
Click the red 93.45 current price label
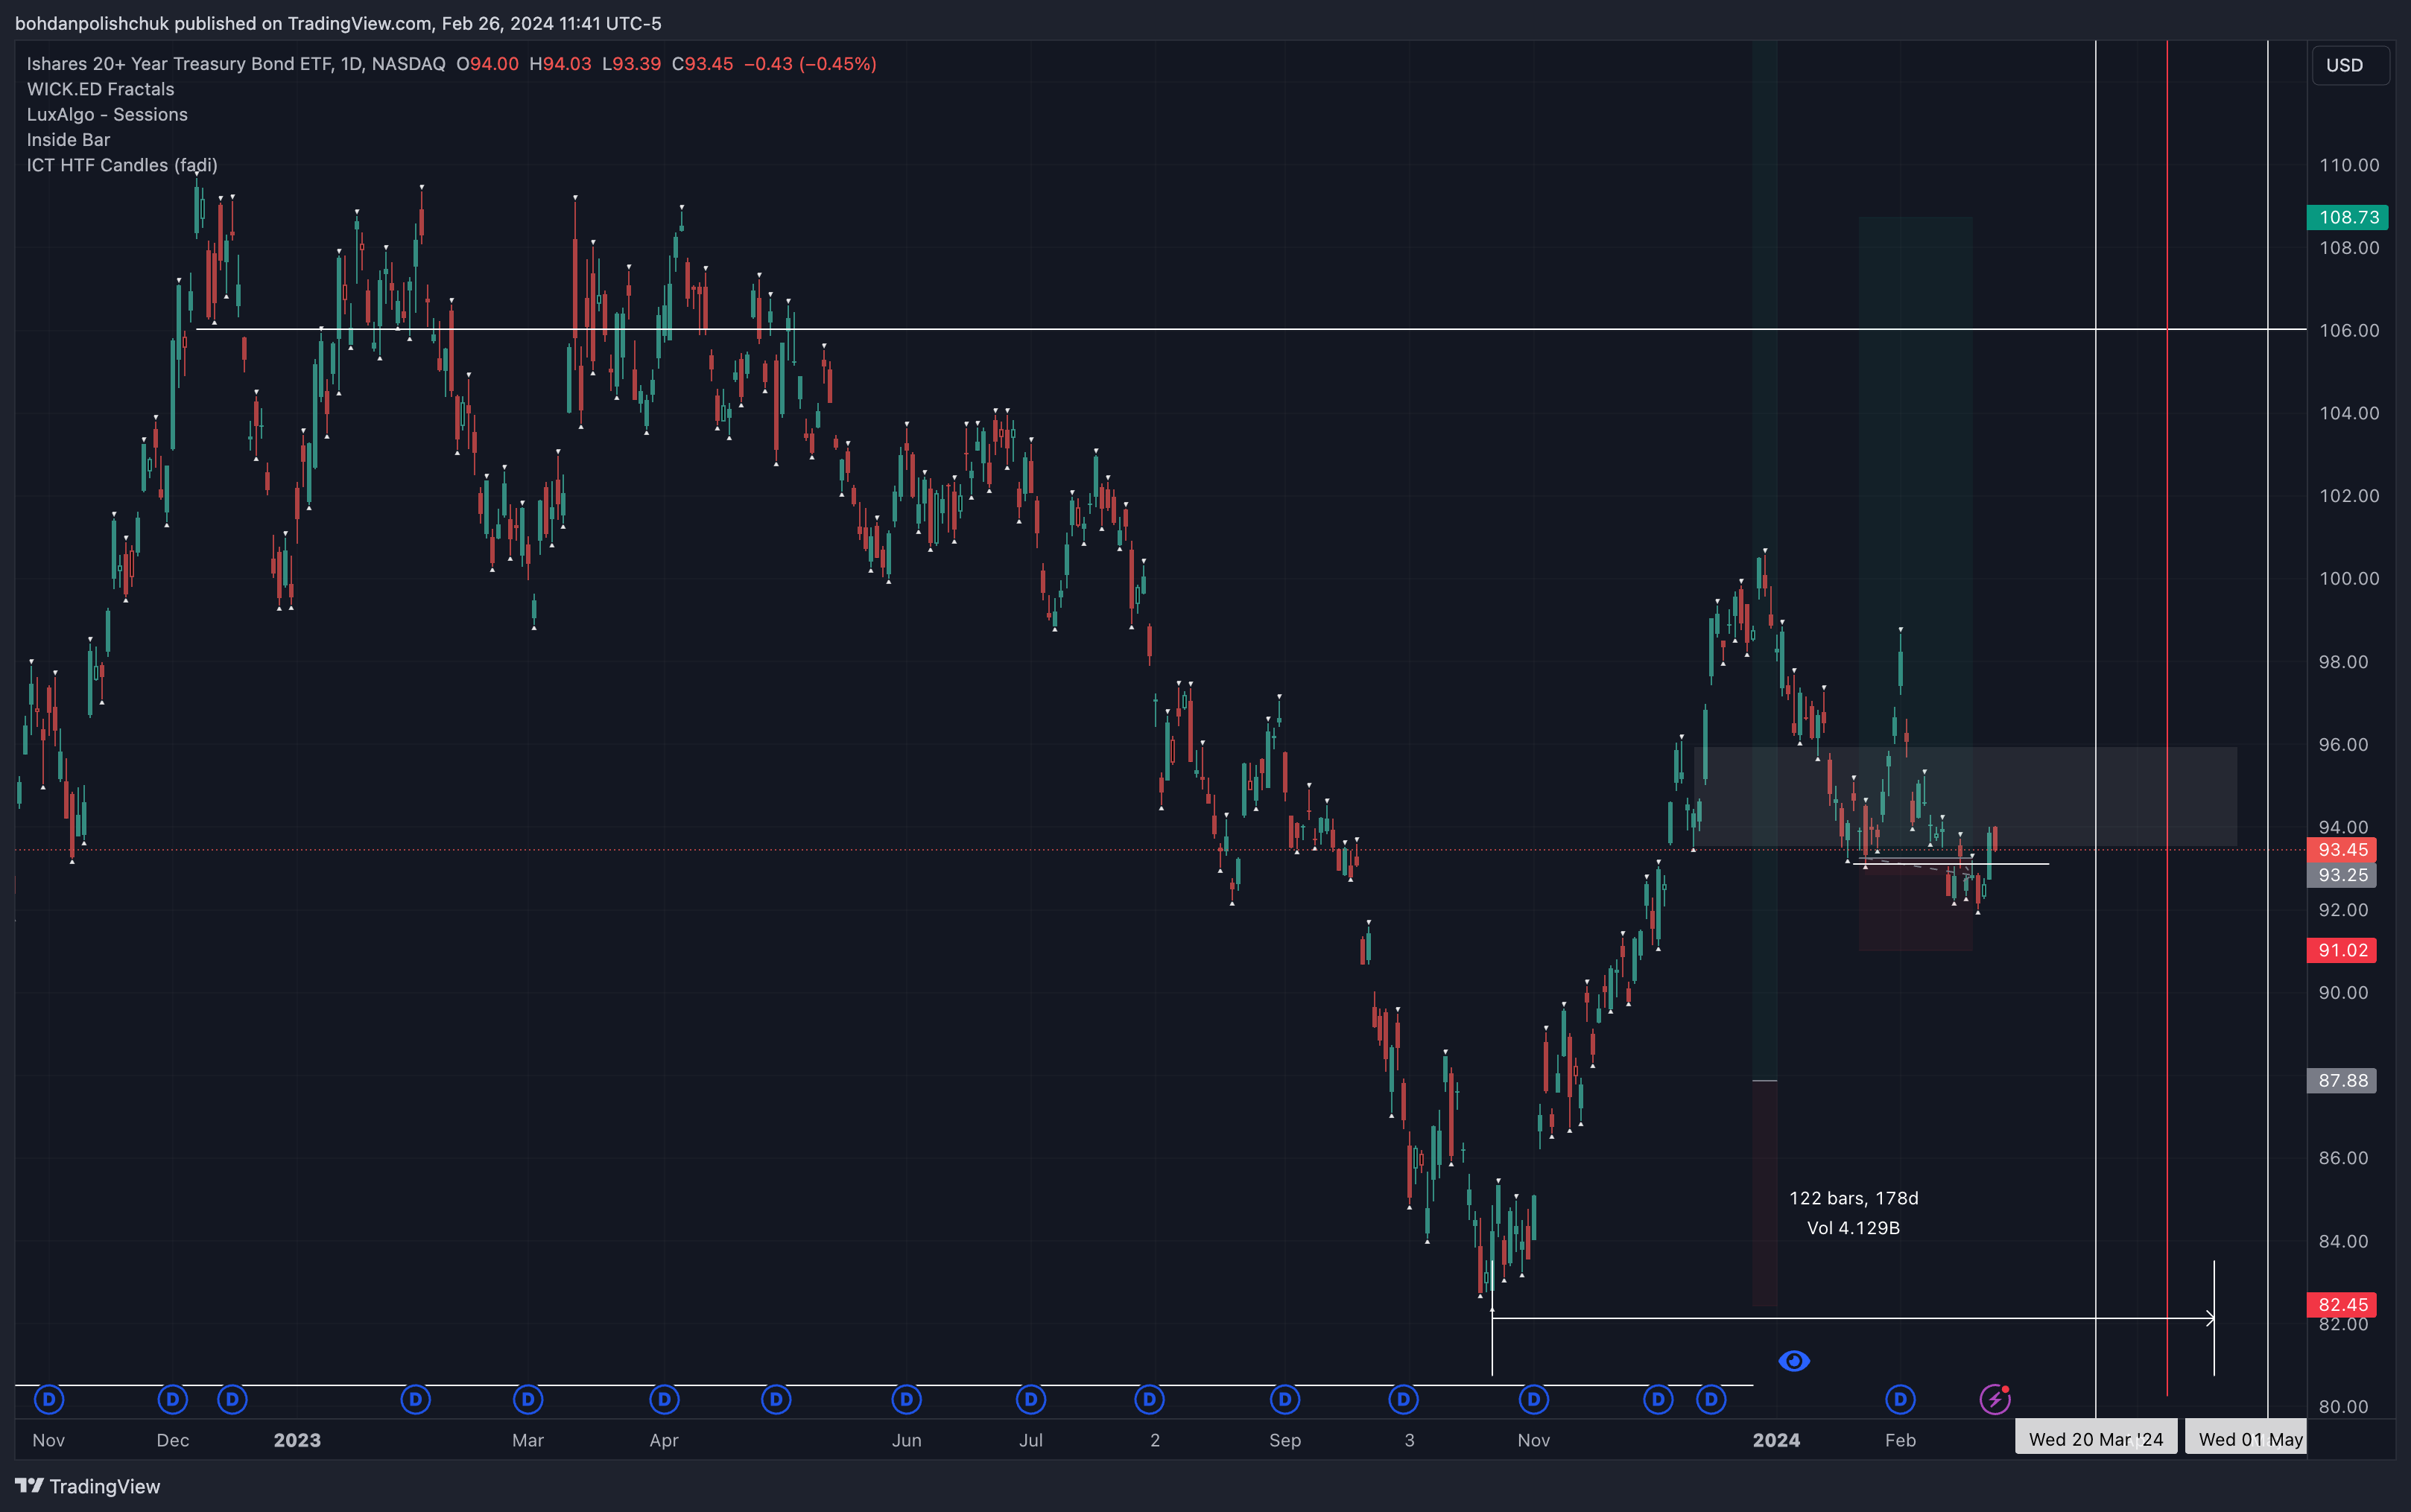click(x=2342, y=850)
